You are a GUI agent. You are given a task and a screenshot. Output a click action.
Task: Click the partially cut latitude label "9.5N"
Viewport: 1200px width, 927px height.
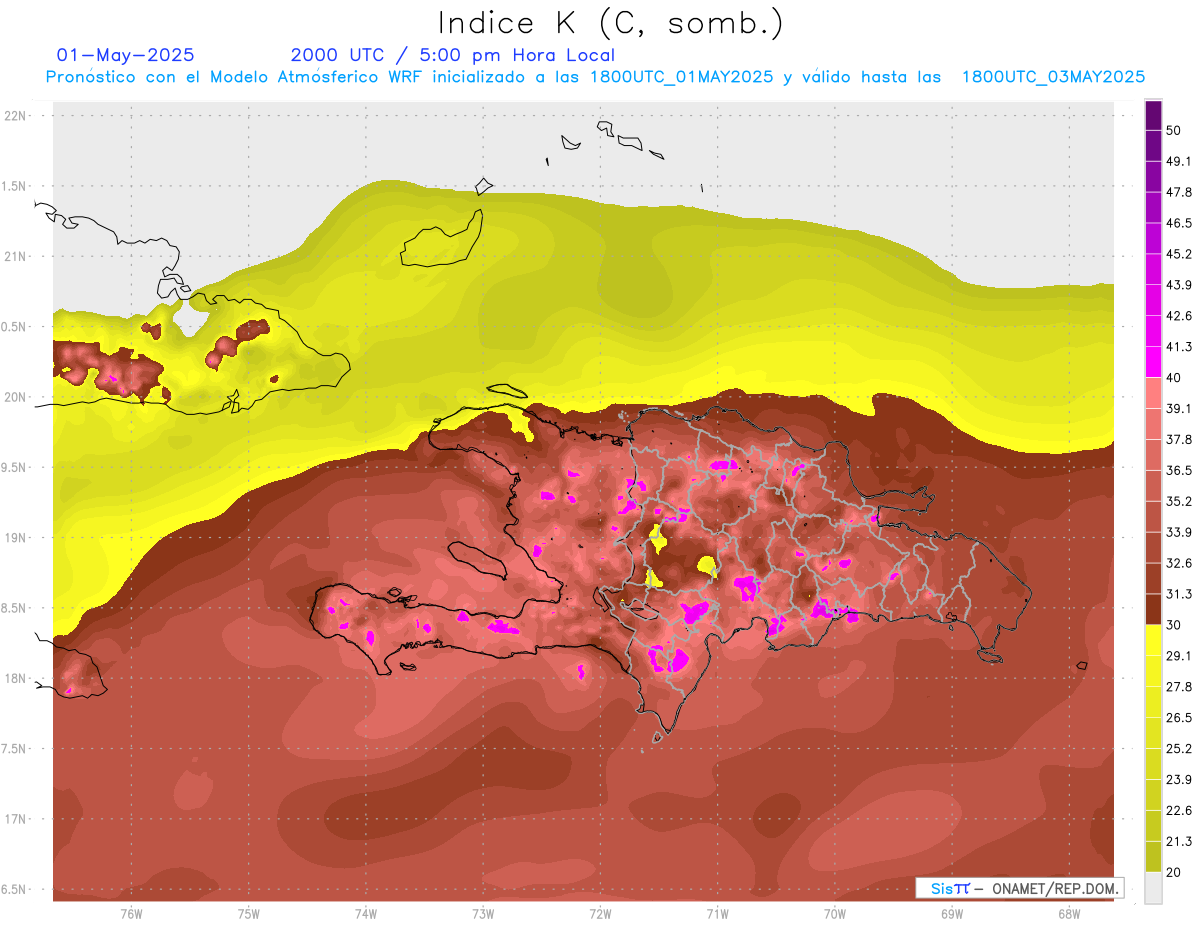[15, 467]
